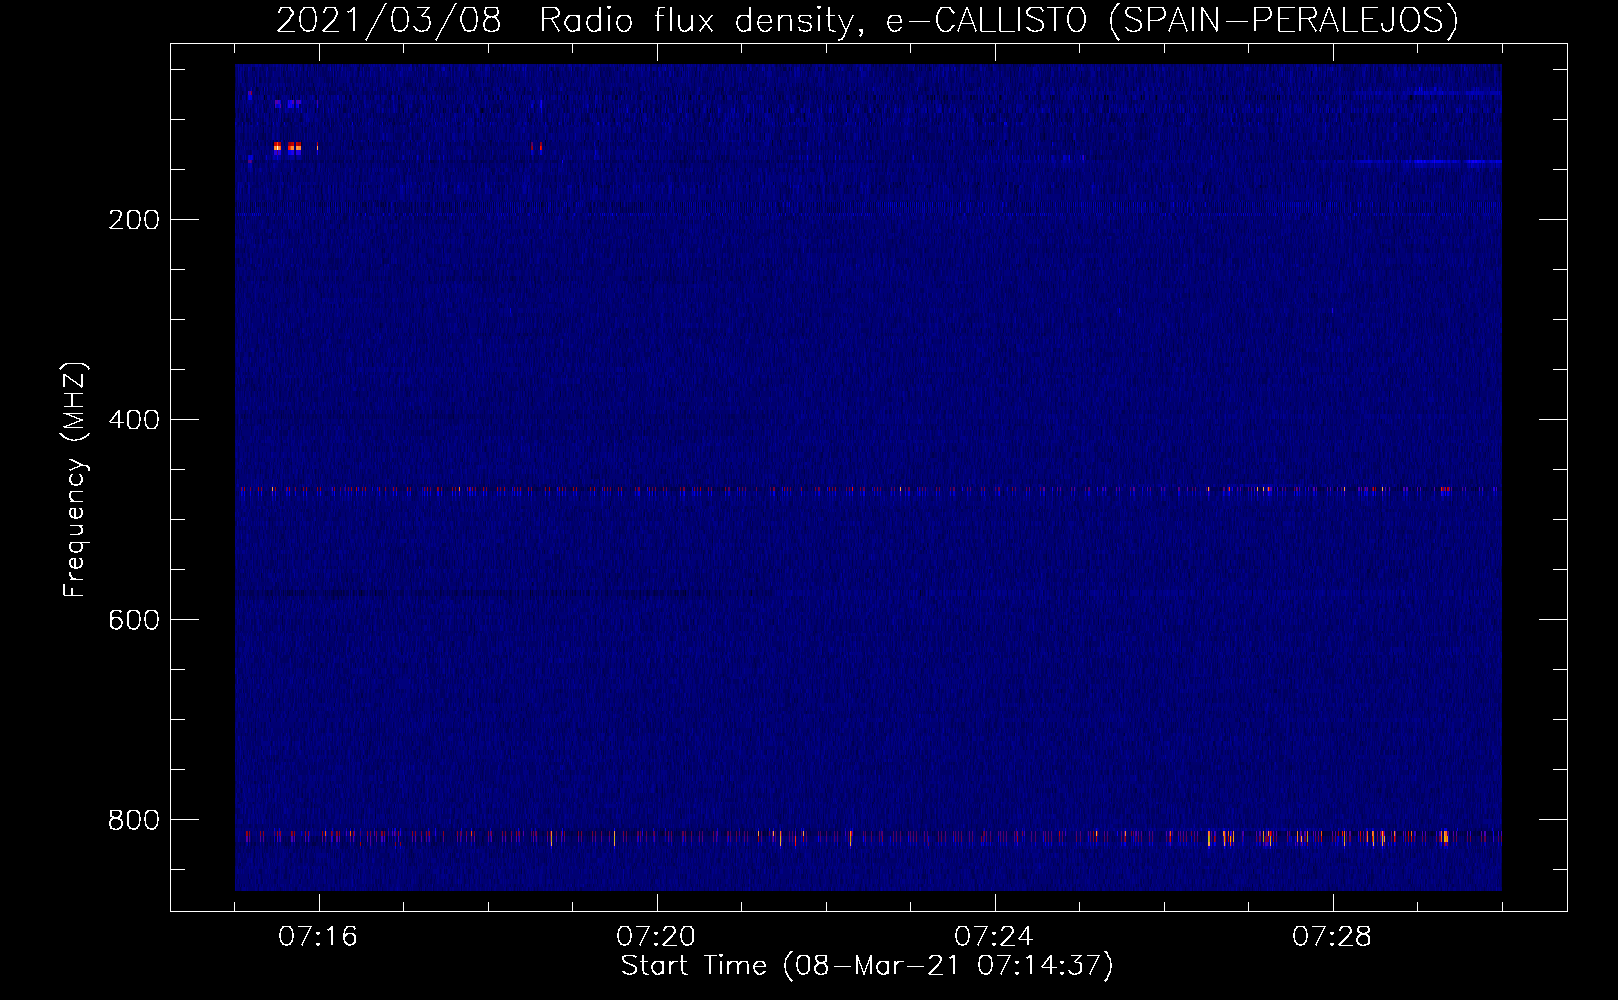Click the bright orange spot near 07:29 at 820 MHz
1618x1000 pixels.
tap(1445, 837)
